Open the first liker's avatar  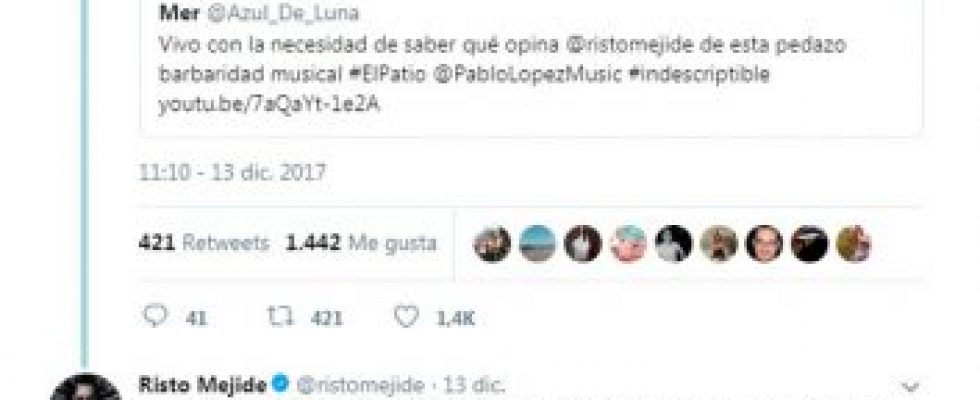492,244
